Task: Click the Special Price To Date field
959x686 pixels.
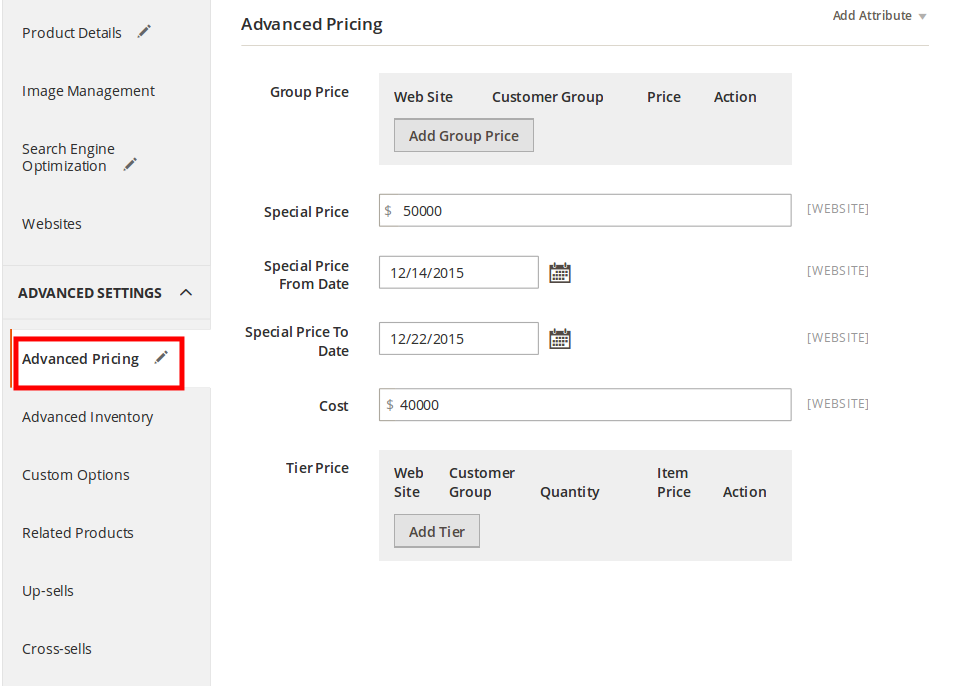Action: click(459, 339)
